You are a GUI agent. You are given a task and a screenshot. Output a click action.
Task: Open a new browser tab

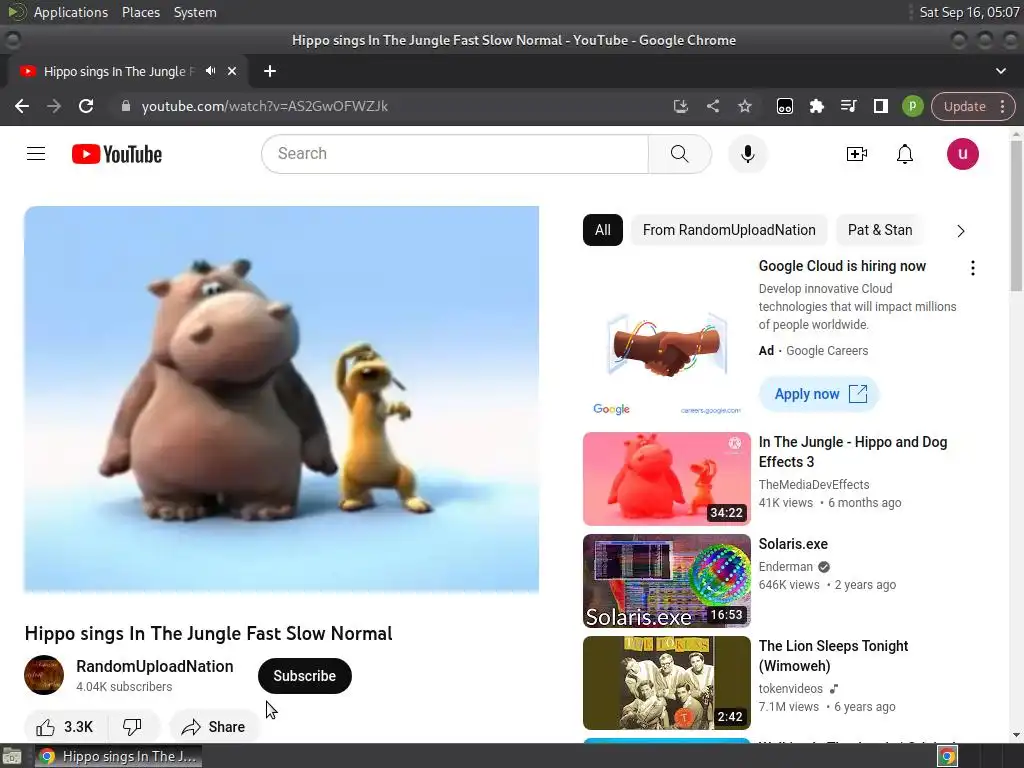tap(270, 71)
